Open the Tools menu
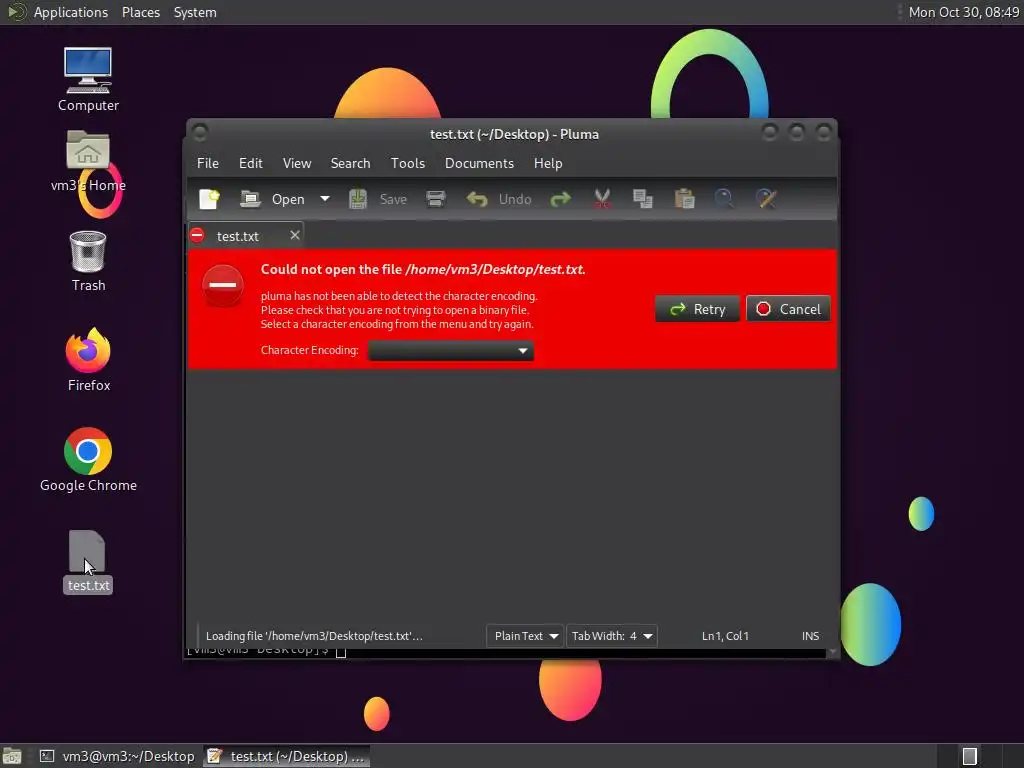 pyautogui.click(x=408, y=163)
